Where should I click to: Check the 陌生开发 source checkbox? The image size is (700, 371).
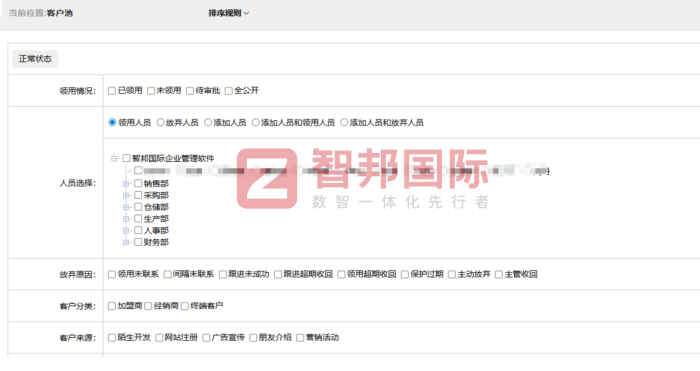pyautogui.click(x=112, y=338)
